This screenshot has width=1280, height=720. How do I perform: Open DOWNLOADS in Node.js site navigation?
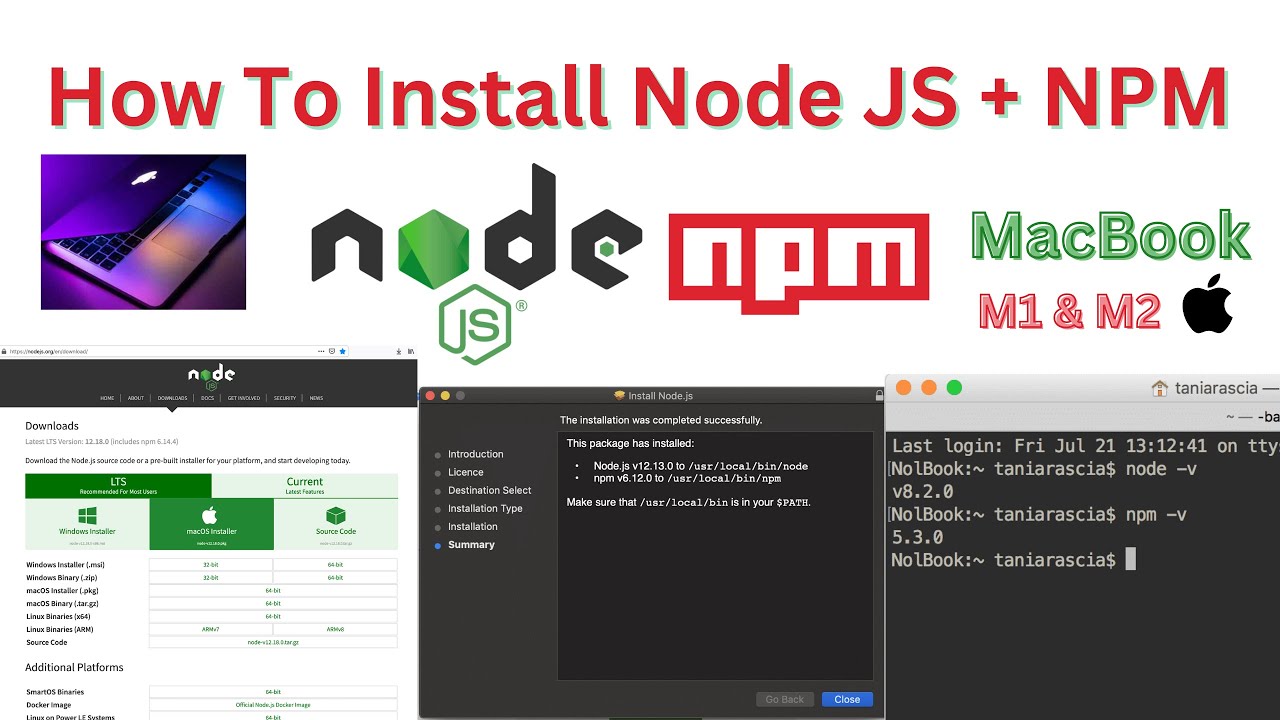172,398
